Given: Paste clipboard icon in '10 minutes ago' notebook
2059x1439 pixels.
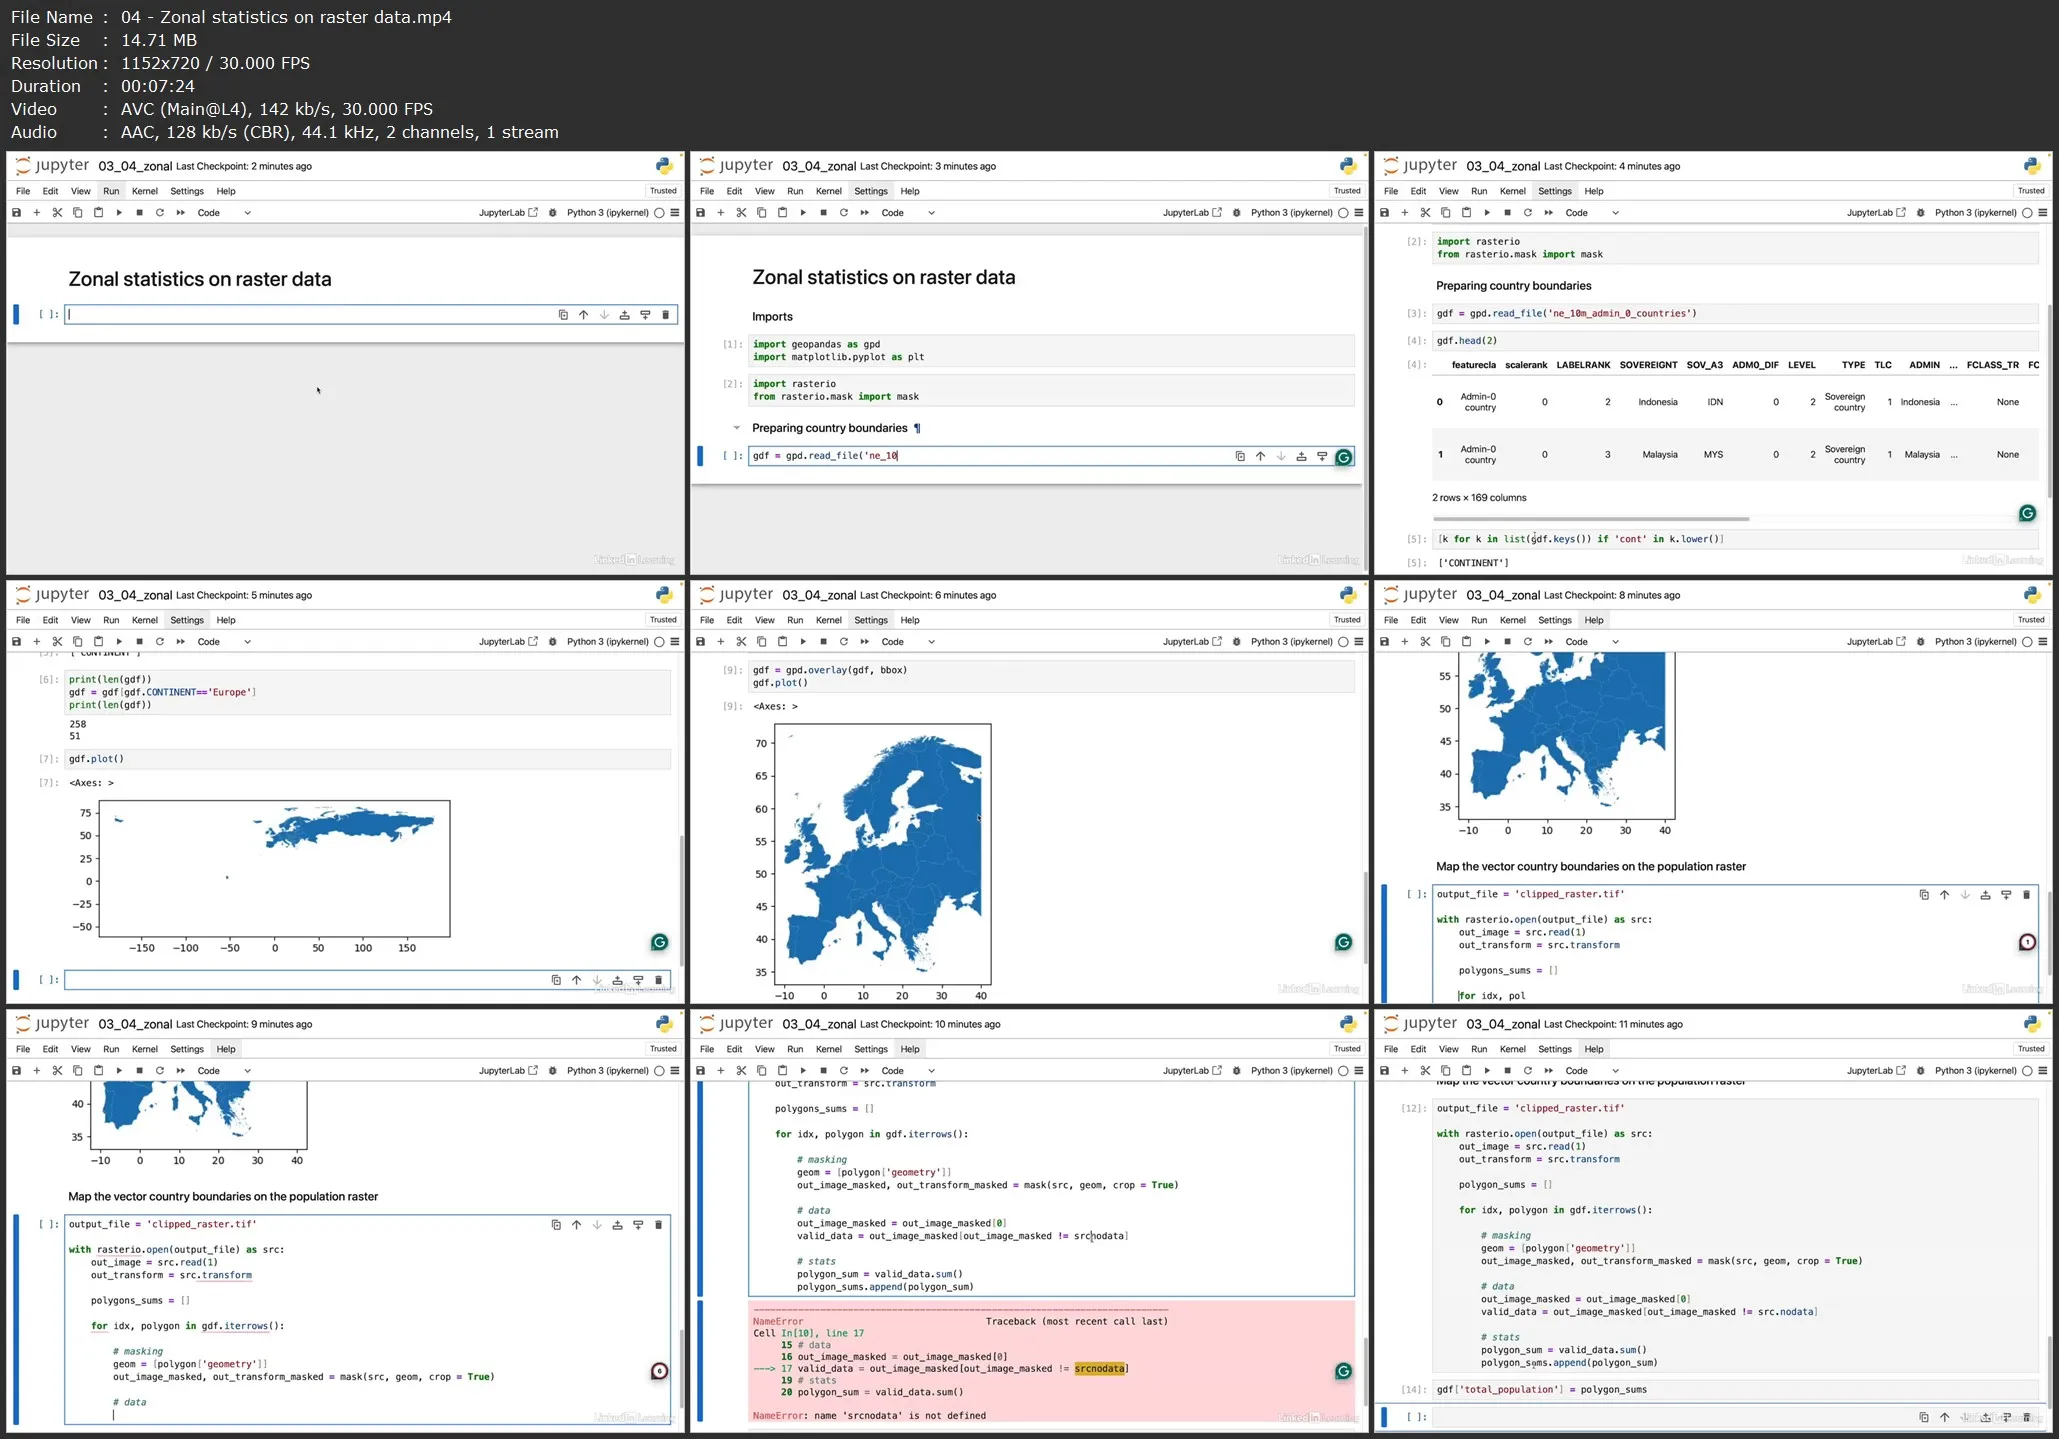Looking at the screenshot, I should pyautogui.click(x=782, y=1071).
